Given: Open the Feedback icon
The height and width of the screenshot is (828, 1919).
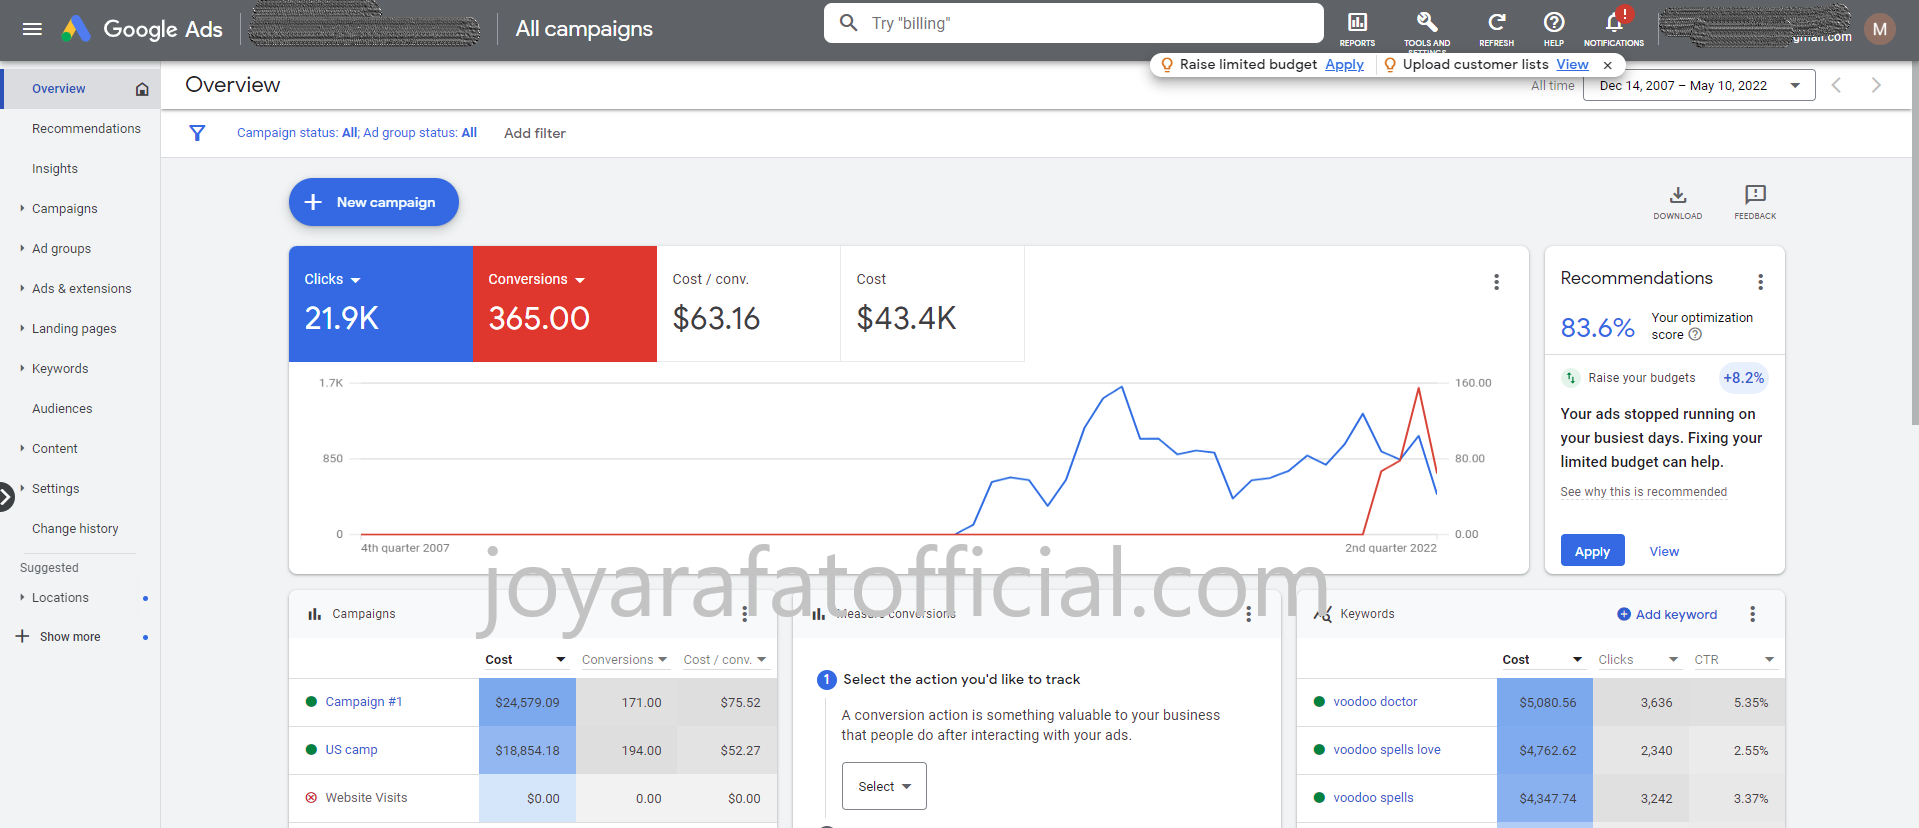Looking at the screenshot, I should [x=1755, y=202].
